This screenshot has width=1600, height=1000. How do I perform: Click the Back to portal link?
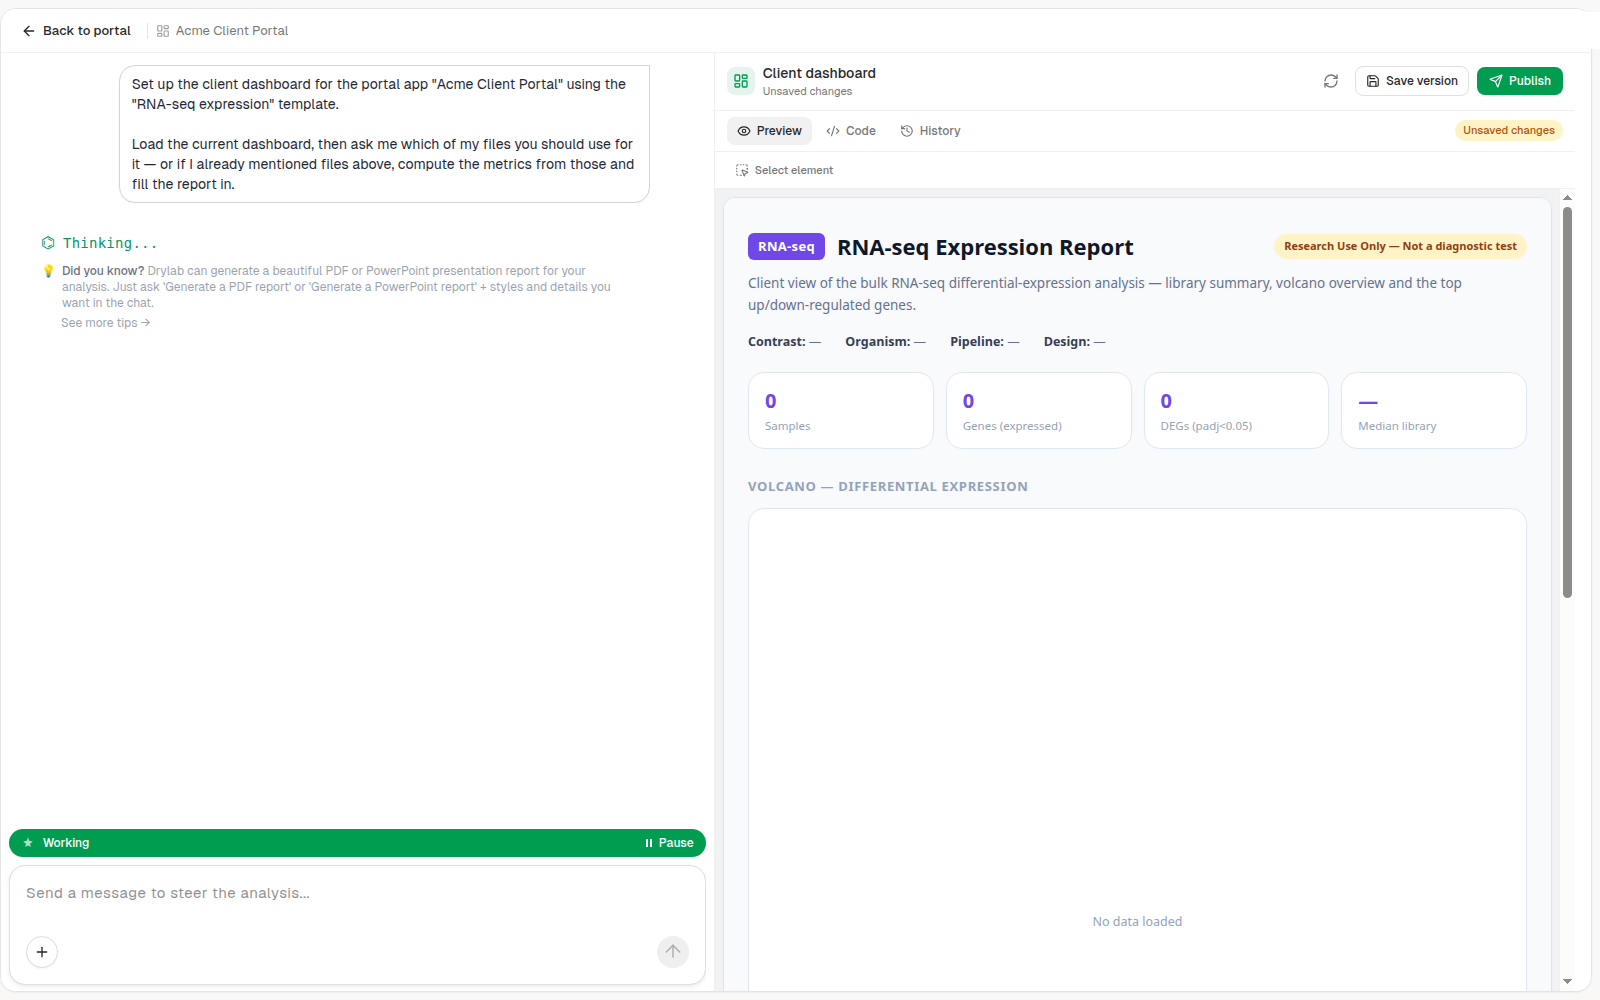(x=77, y=31)
